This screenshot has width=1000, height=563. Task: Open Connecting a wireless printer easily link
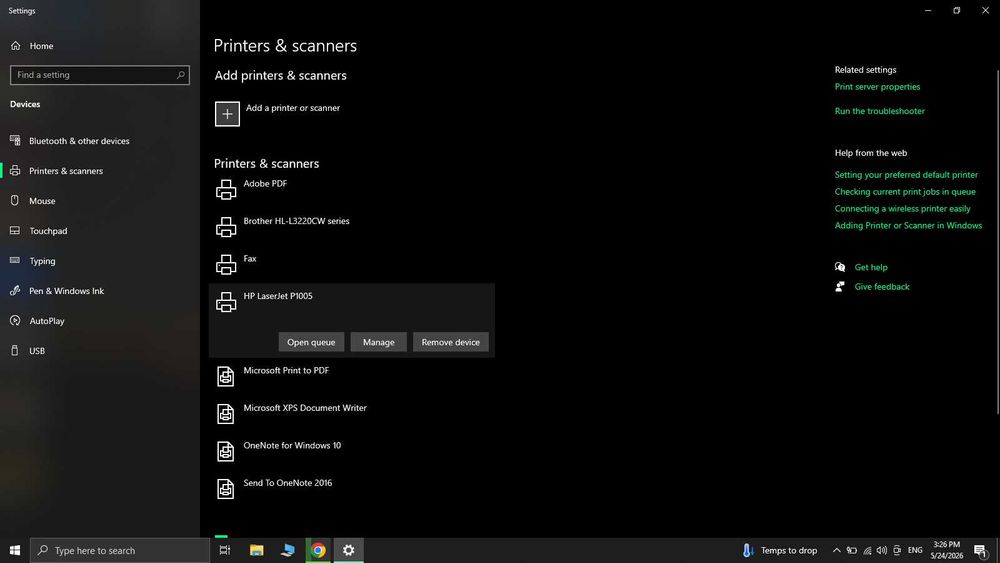(x=902, y=208)
